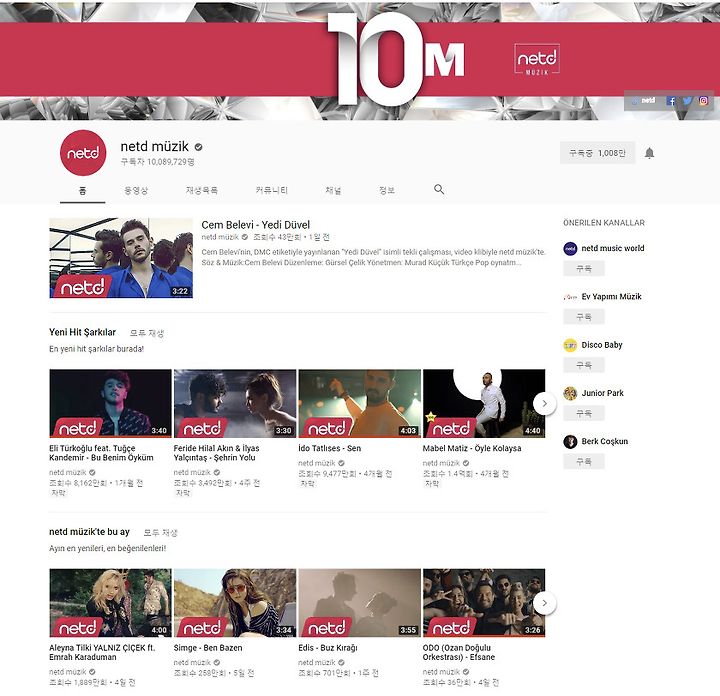Click the netd music world channel avatar

coord(570,248)
